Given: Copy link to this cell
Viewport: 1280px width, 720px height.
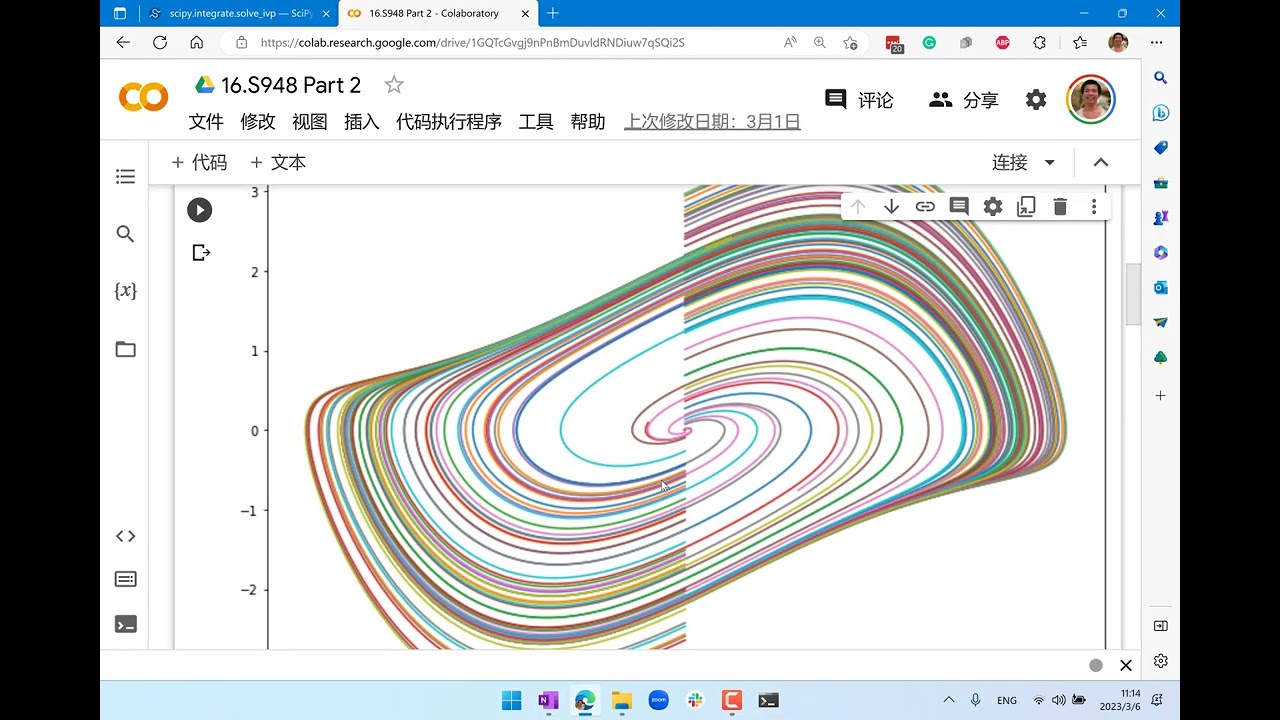Looking at the screenshot, I should tap(925, 207).
